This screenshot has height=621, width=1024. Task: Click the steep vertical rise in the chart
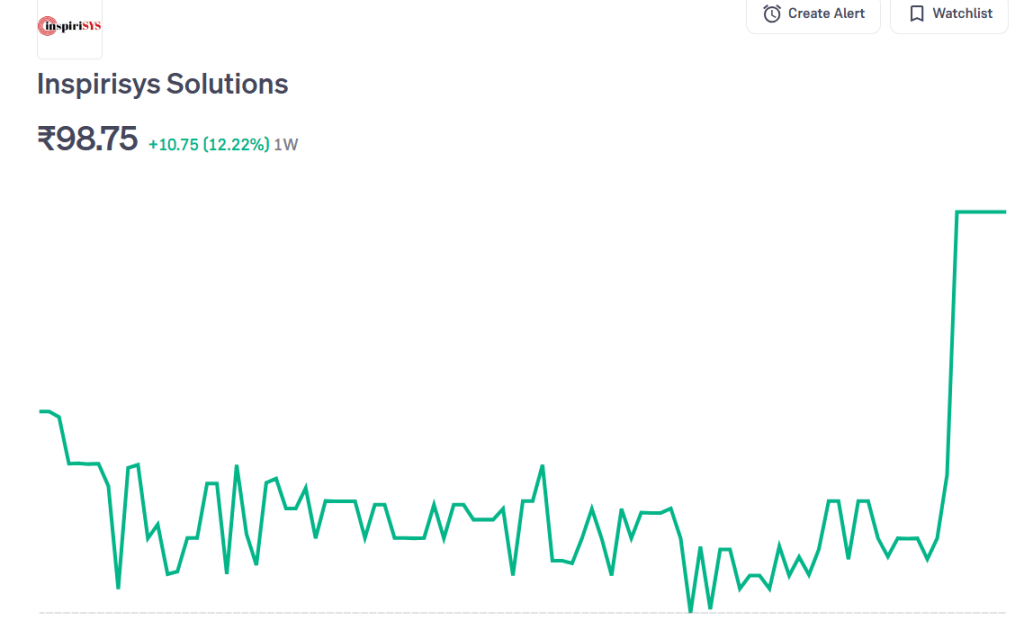pos(952,340)
